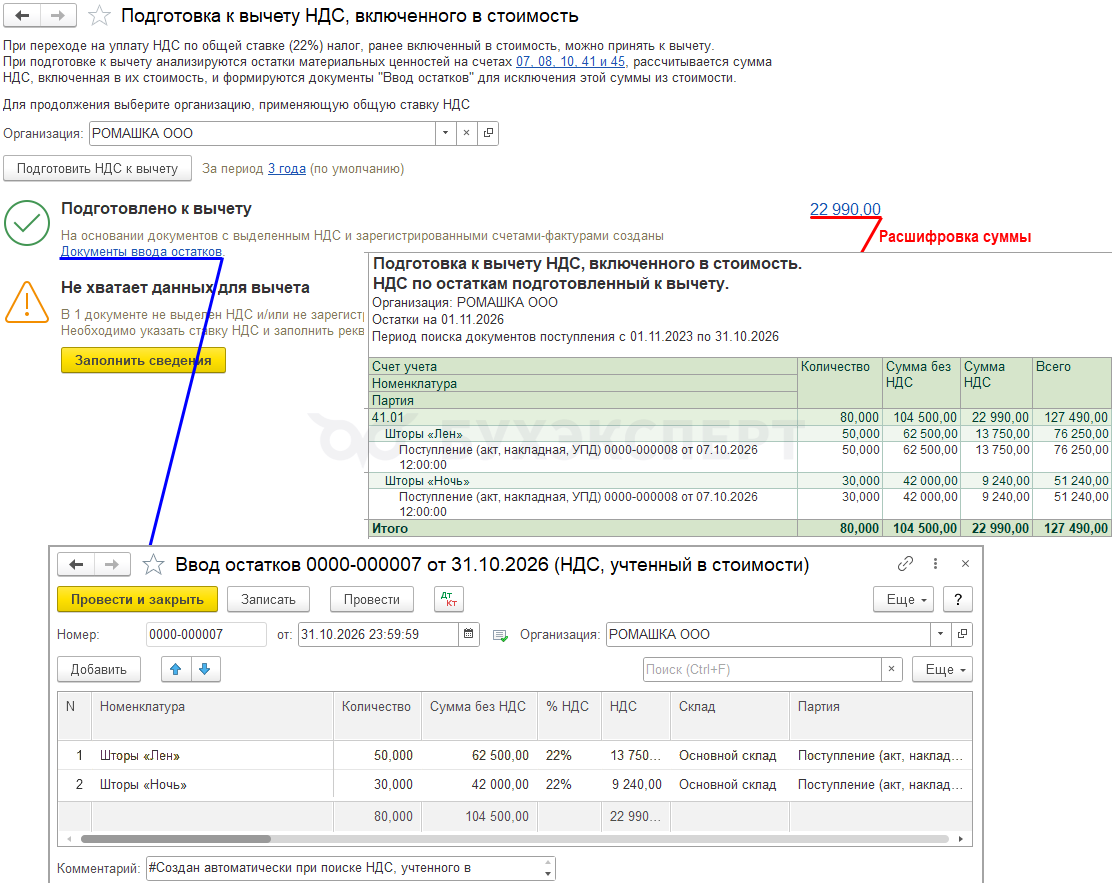Click Склад column header
1112x883 pixels.
click(x=730, y=716)
